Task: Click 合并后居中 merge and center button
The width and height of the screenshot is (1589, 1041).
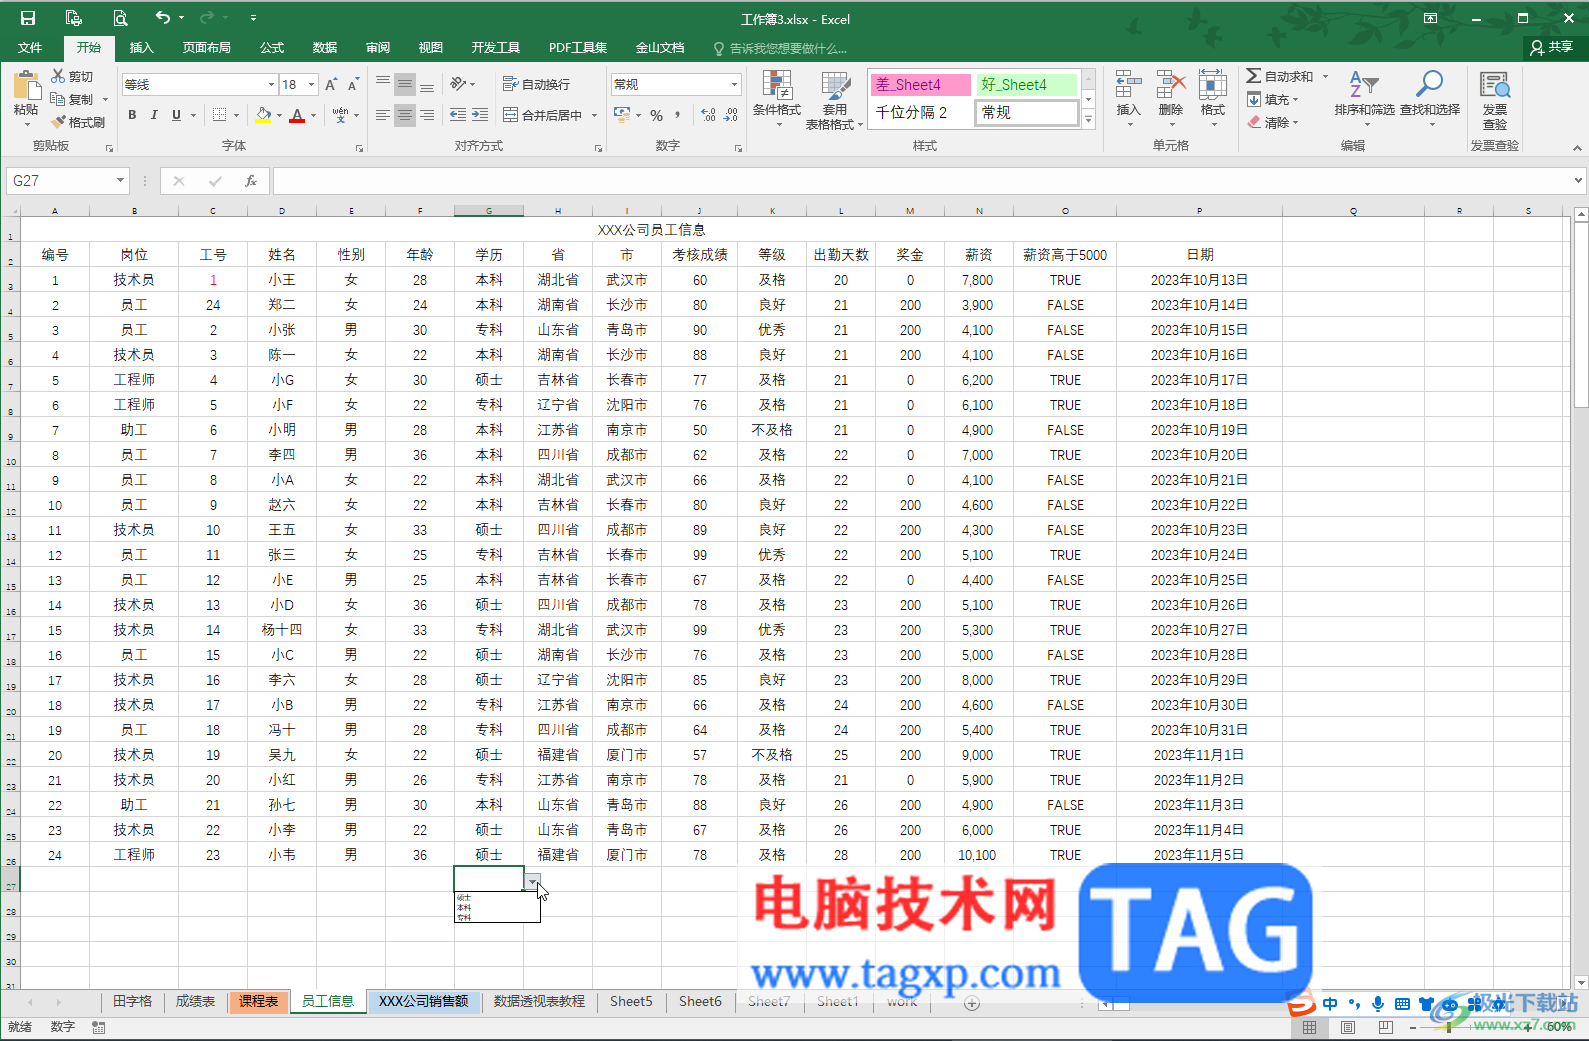Action: pyautogui.click(x=543, y=115)
